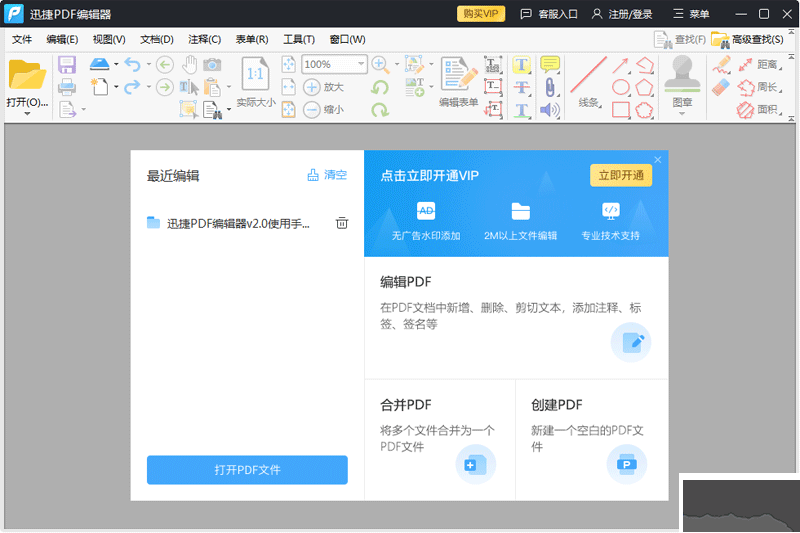Select the Stamp (图章) tool
The width and height of the screenshot is (800, 533).
[x=682, y=73]
